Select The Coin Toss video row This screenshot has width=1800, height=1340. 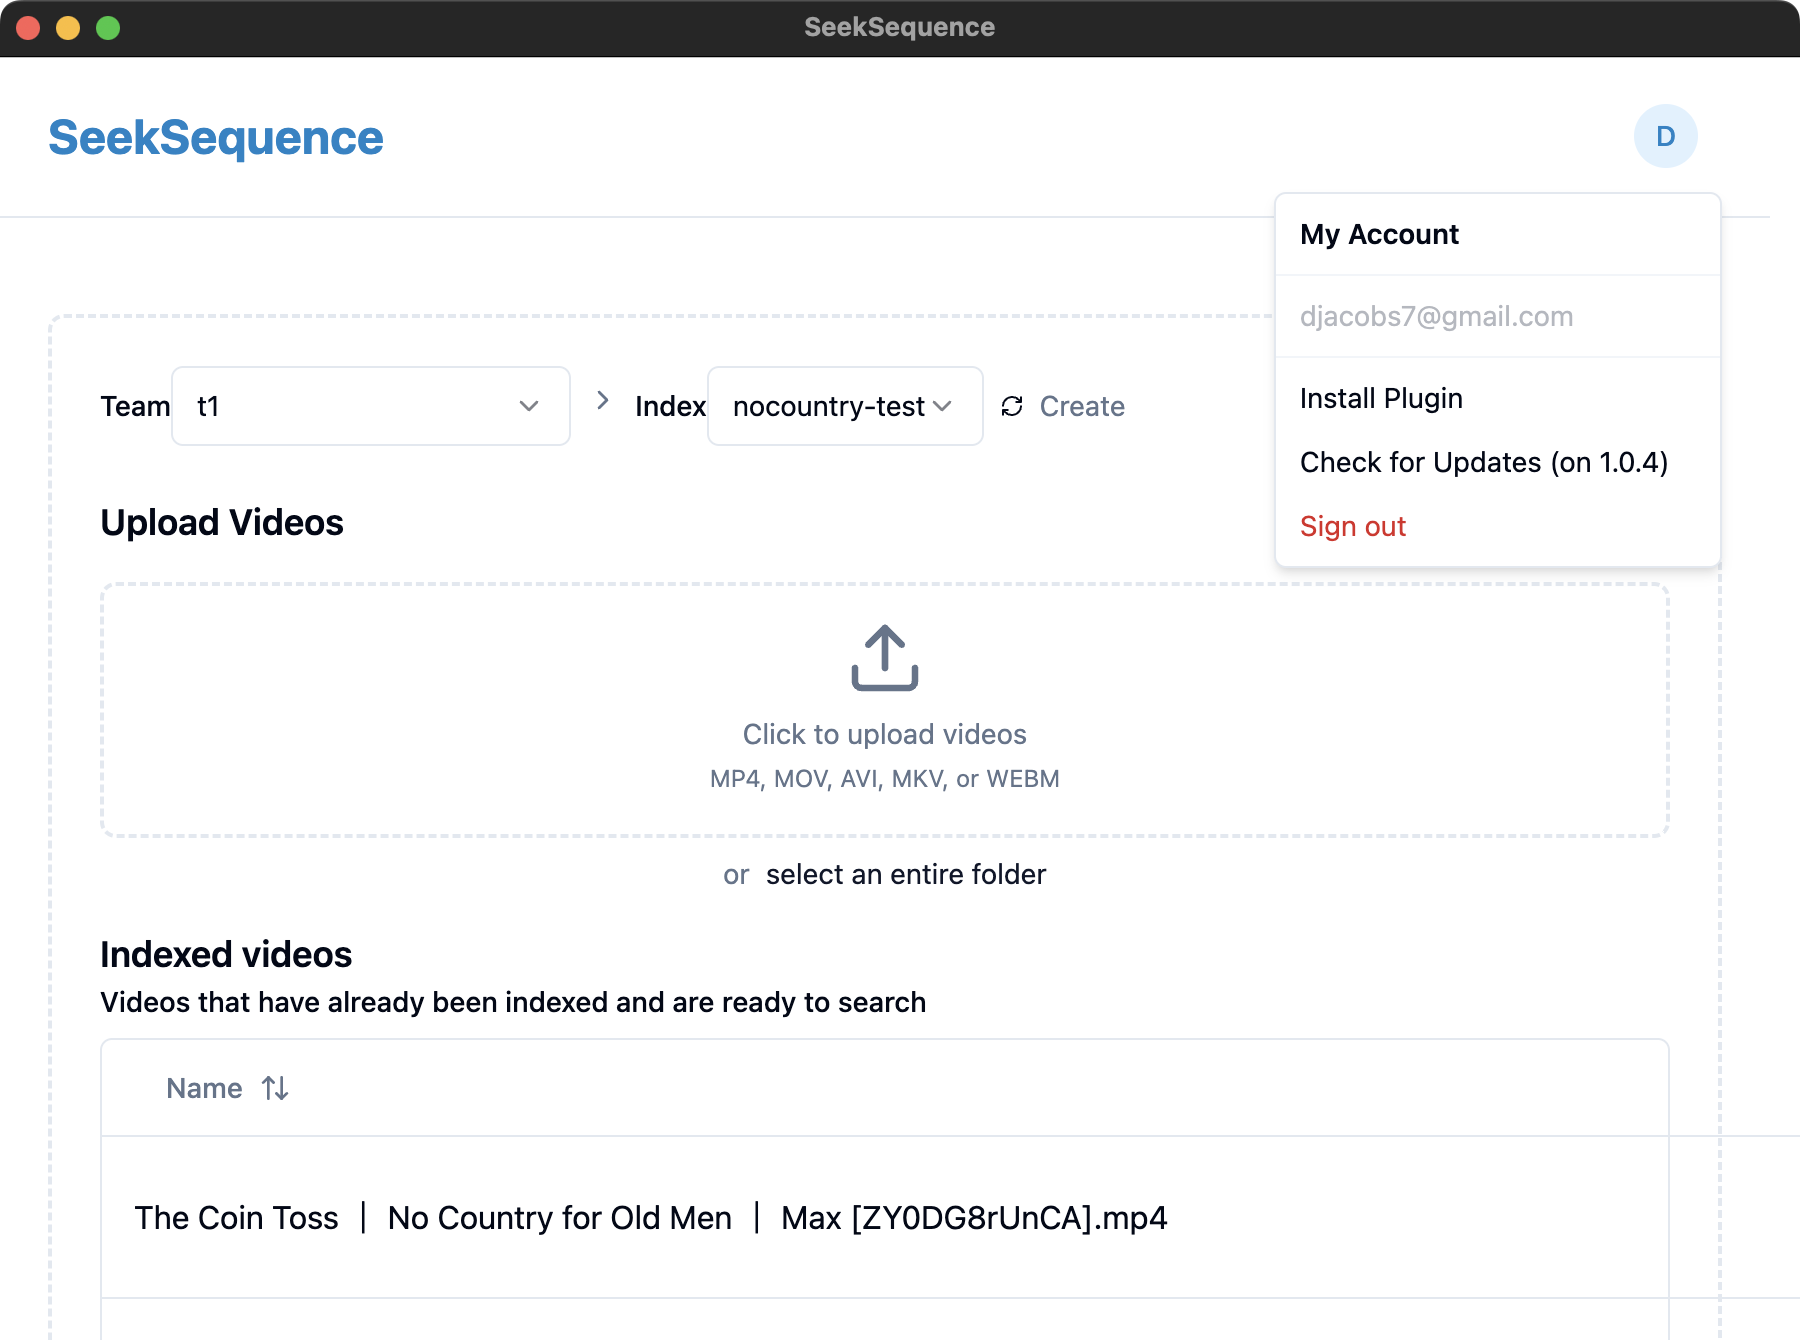coord(884,1217)
